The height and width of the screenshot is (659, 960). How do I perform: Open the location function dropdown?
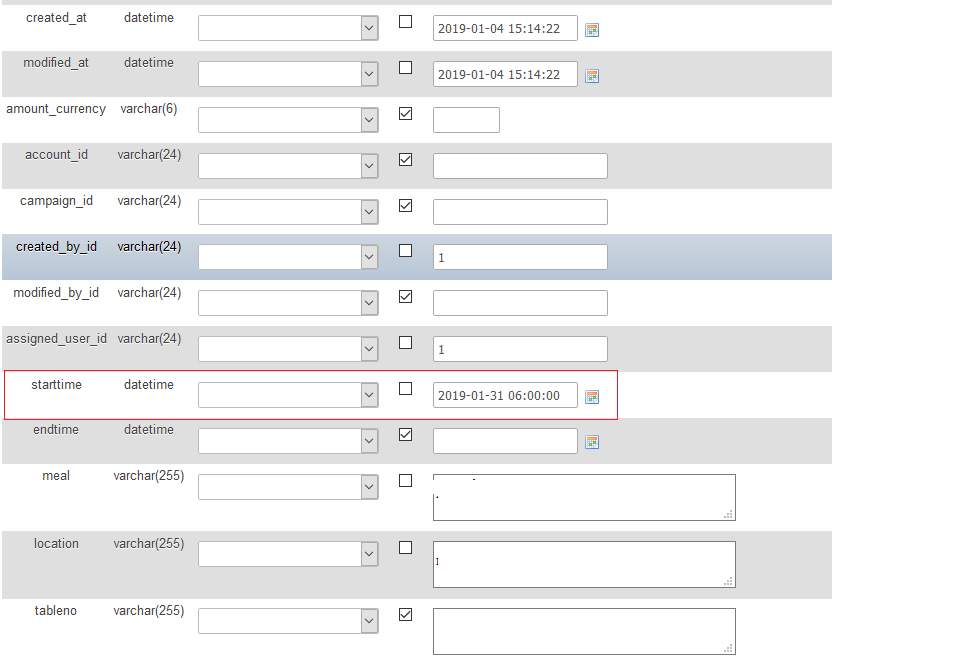click(288, 554)
